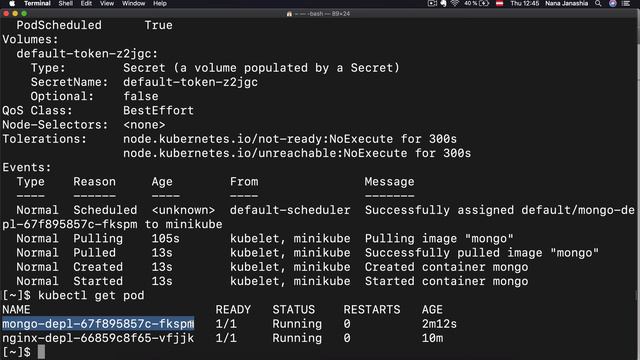Click the STATUS column header

tap(293, 309)
